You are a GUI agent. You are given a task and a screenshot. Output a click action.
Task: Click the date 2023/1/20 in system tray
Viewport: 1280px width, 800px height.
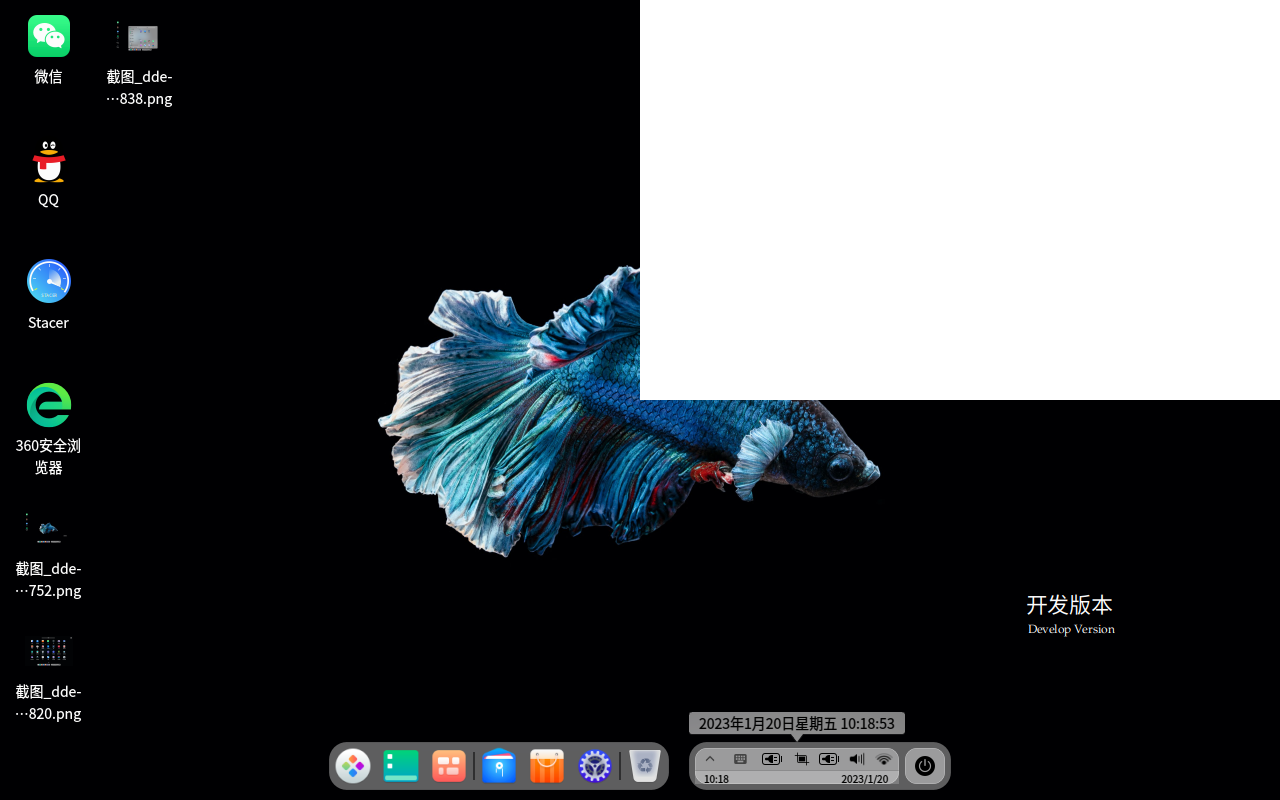pyautogui.click(x=865, y=778)
